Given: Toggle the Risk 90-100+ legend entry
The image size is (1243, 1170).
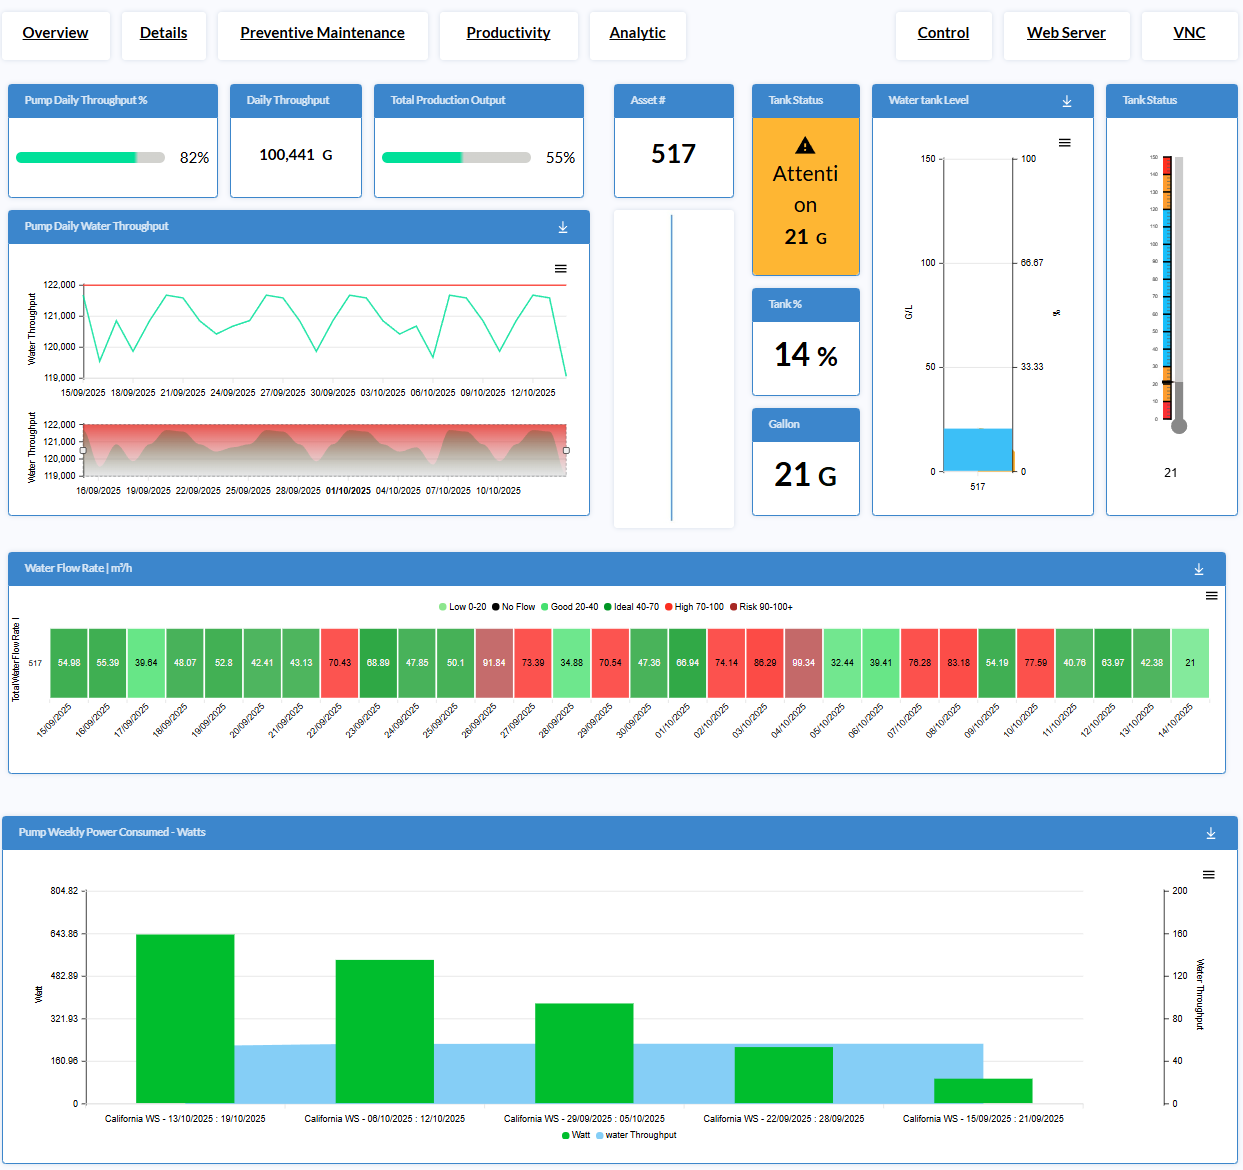Looking at the screenshot, I should [x=761, y=607].
